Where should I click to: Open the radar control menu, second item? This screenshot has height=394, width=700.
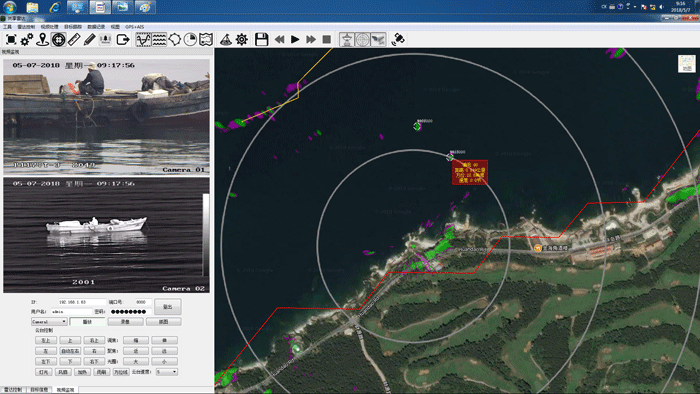(26, 27)
